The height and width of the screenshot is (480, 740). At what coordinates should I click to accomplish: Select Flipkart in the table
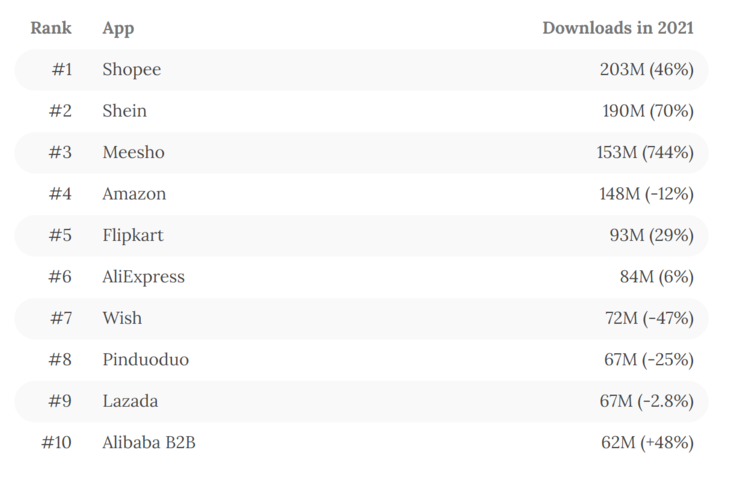pyautogui.click(x=132, y=236)
